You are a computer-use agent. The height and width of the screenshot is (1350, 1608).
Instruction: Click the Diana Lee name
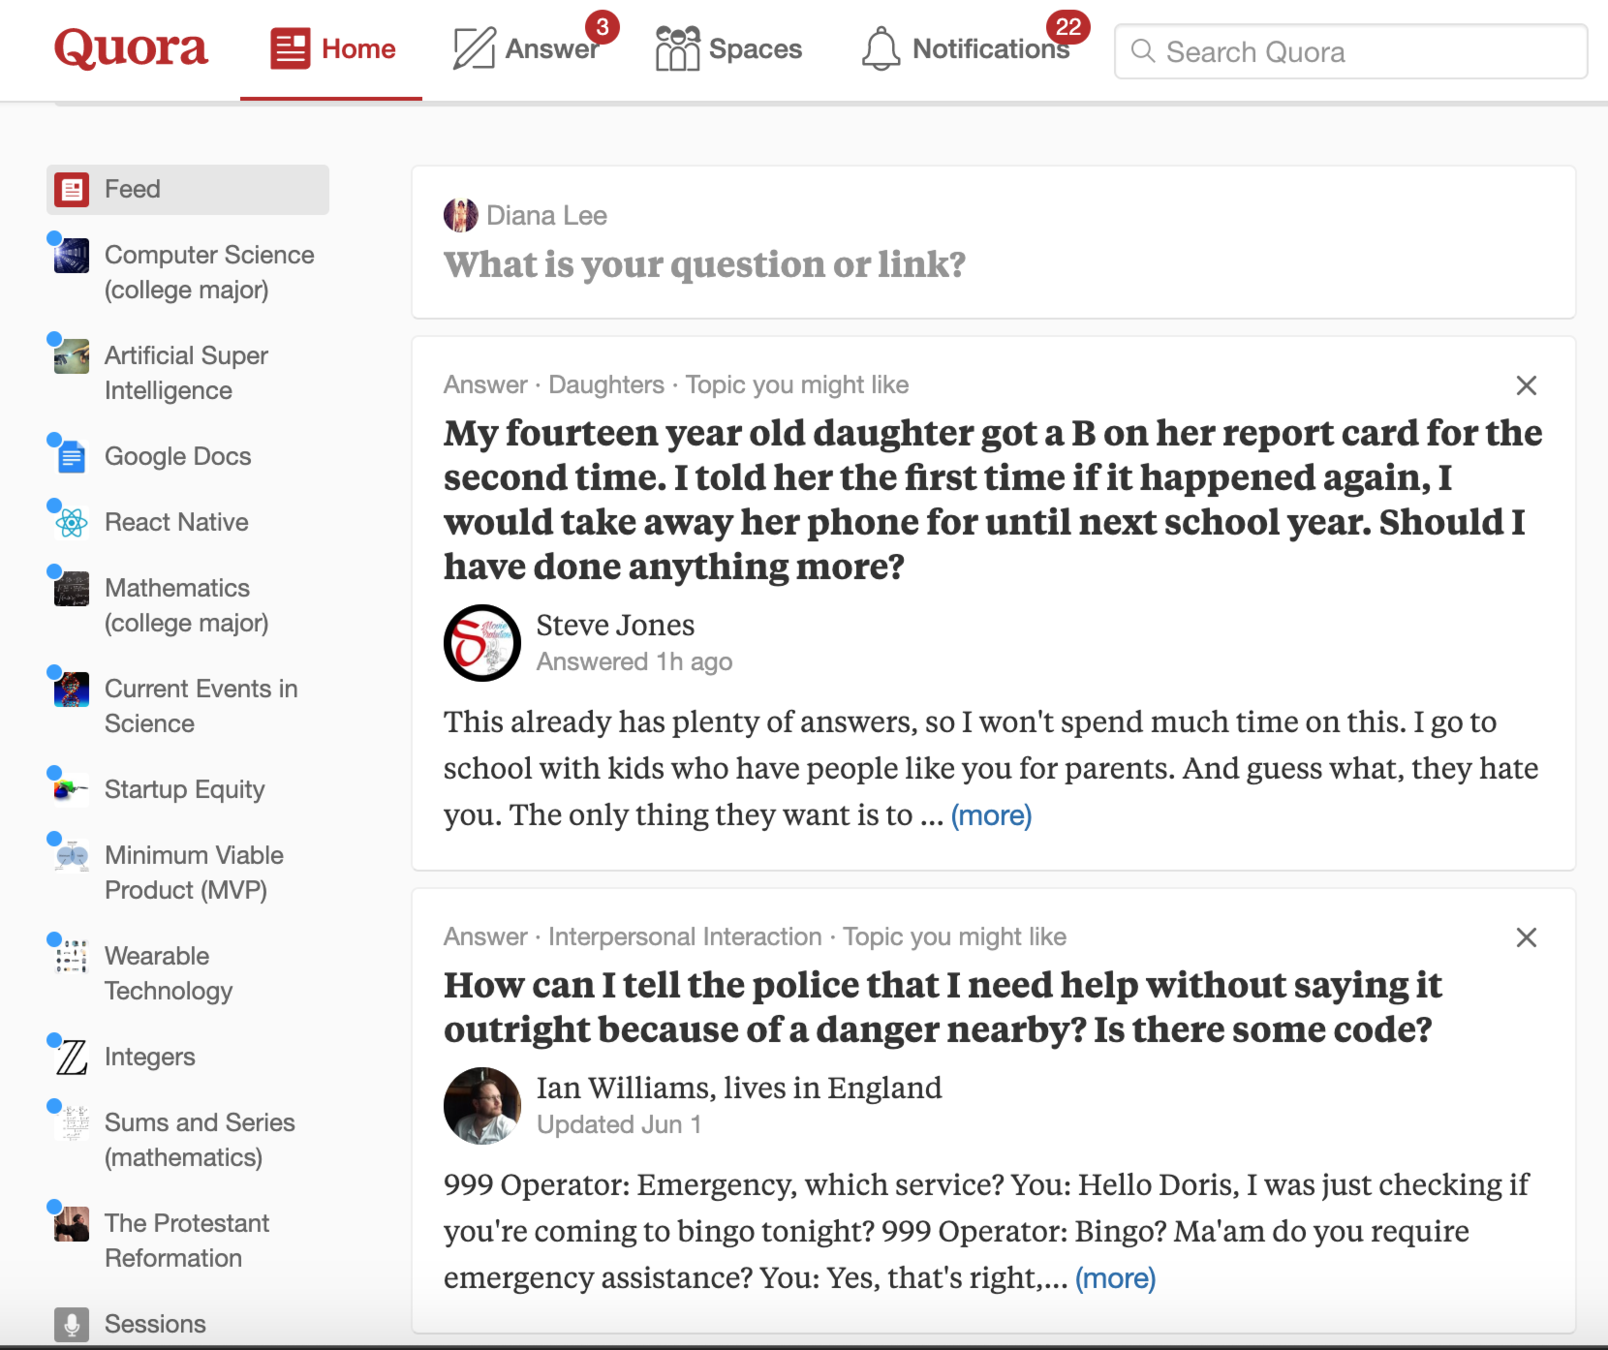point(546,215)
